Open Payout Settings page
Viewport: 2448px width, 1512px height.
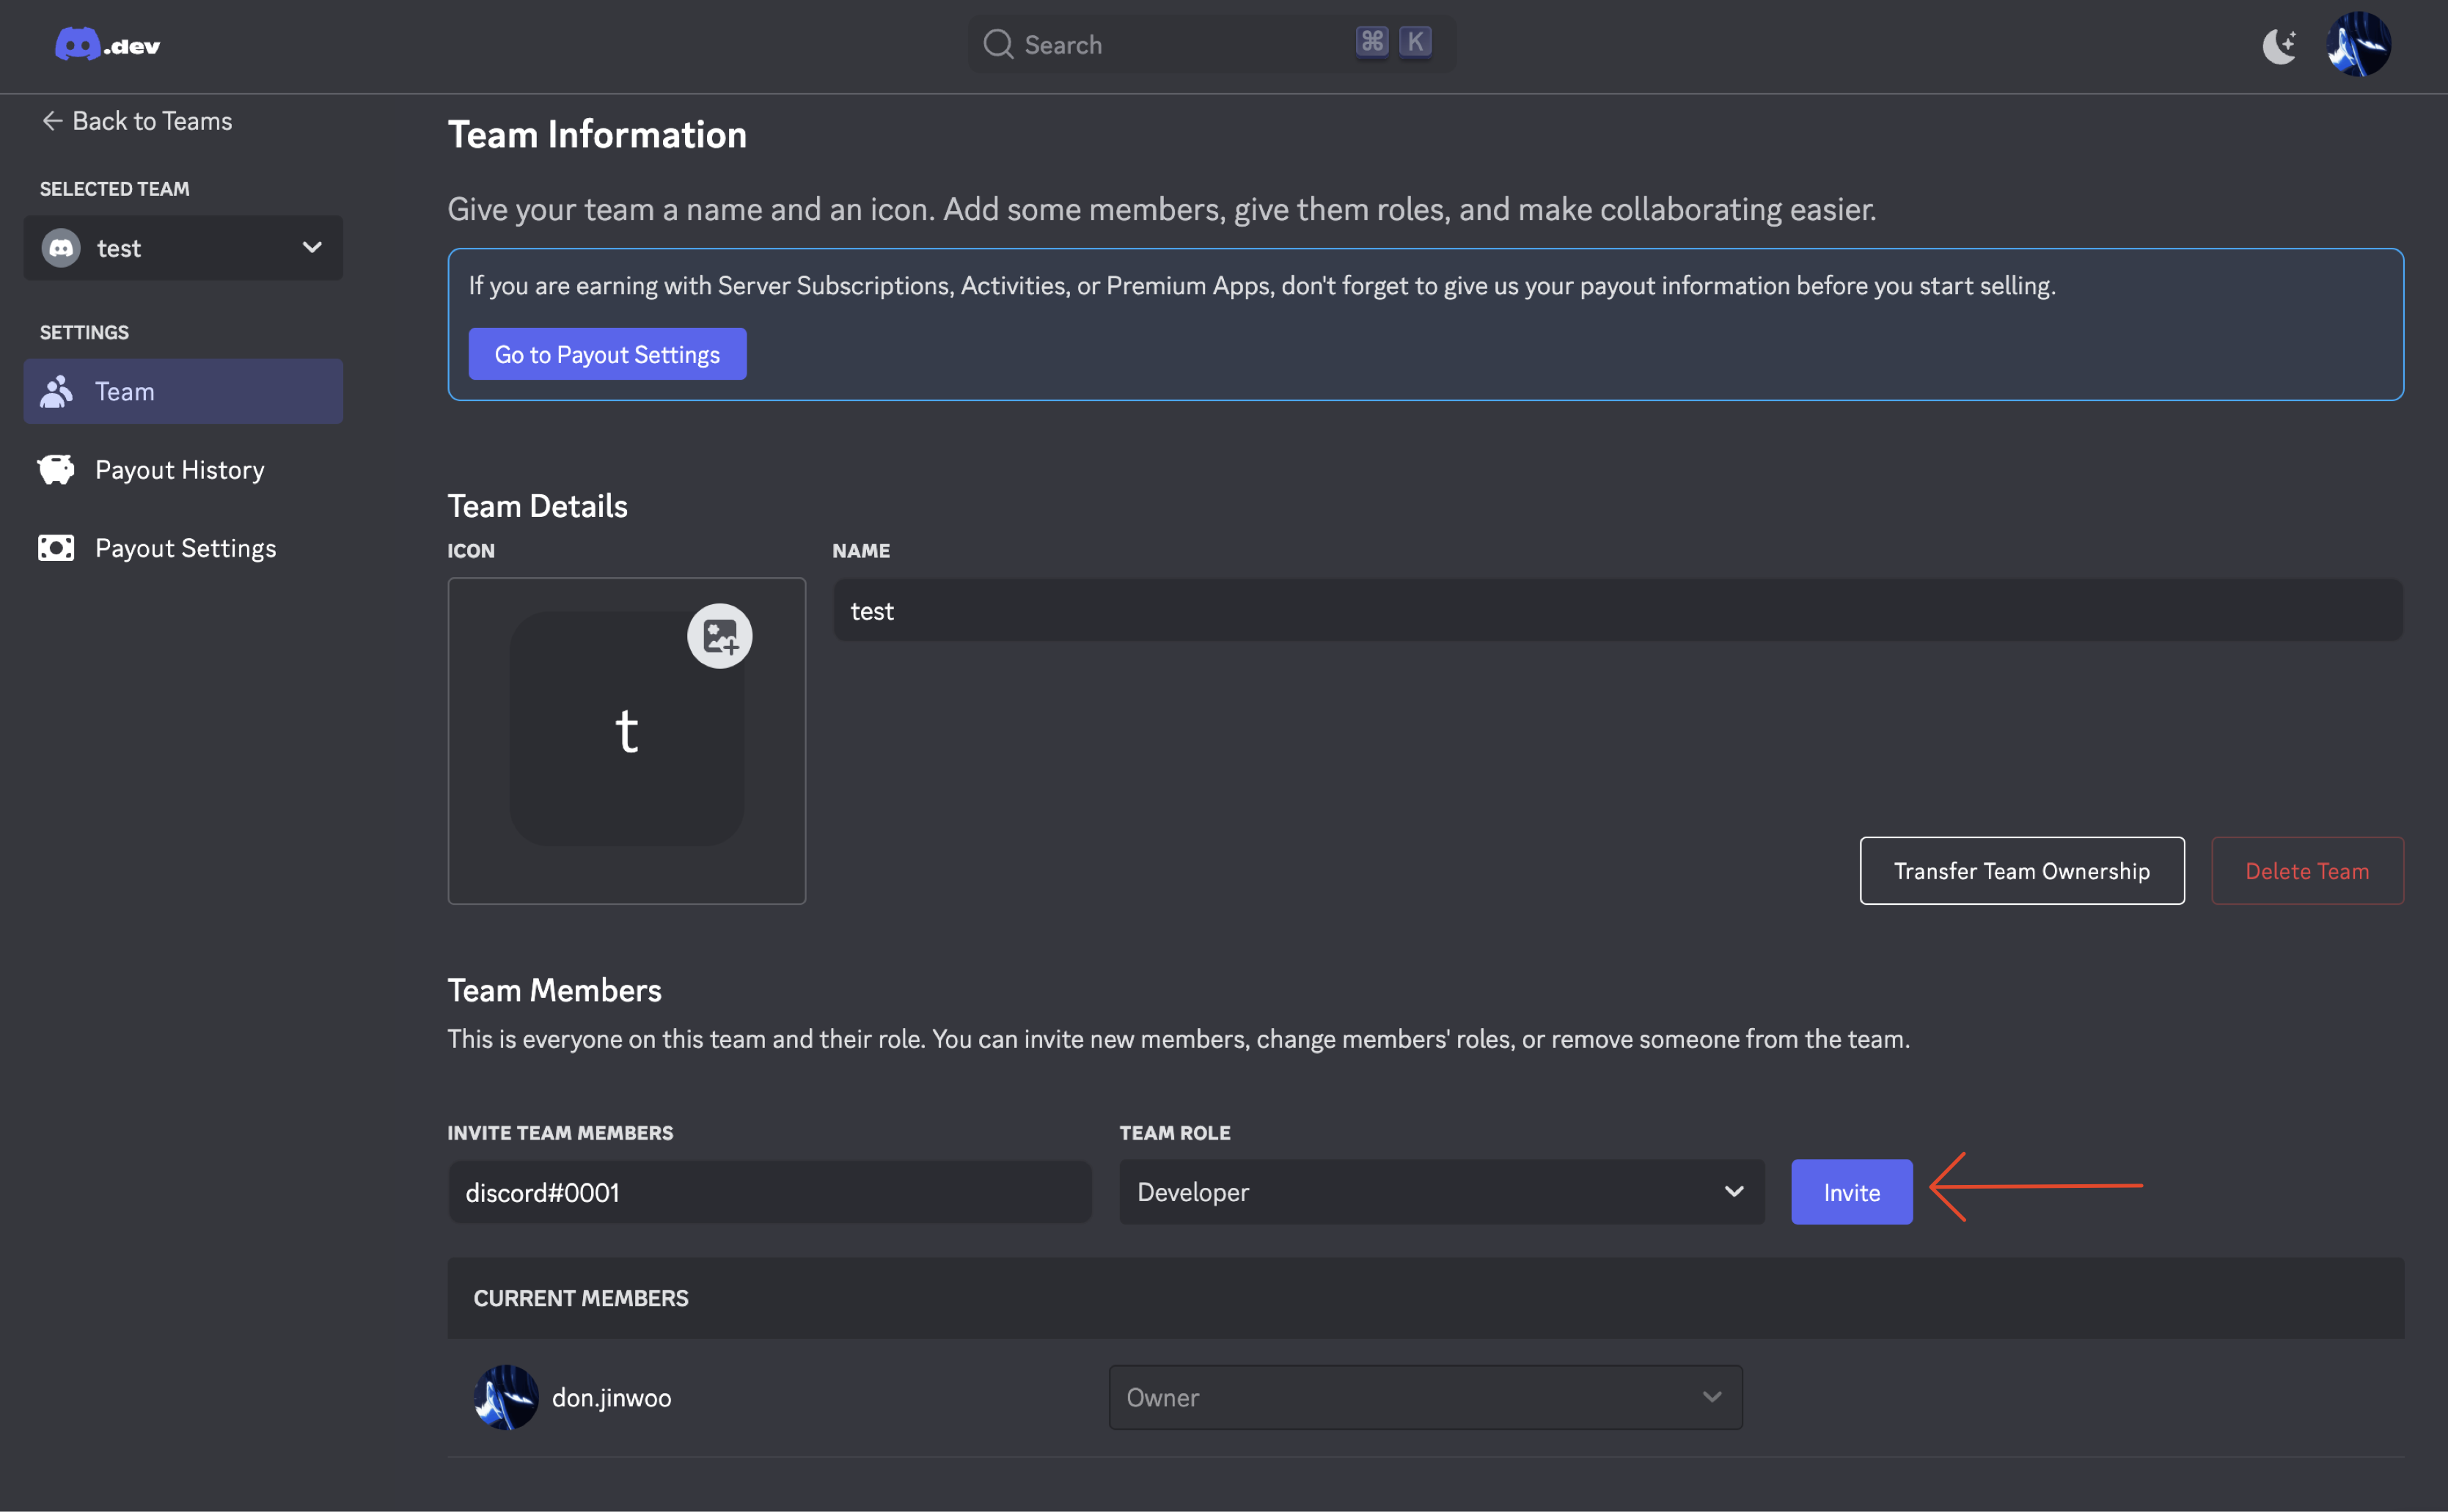coord(186,548)
